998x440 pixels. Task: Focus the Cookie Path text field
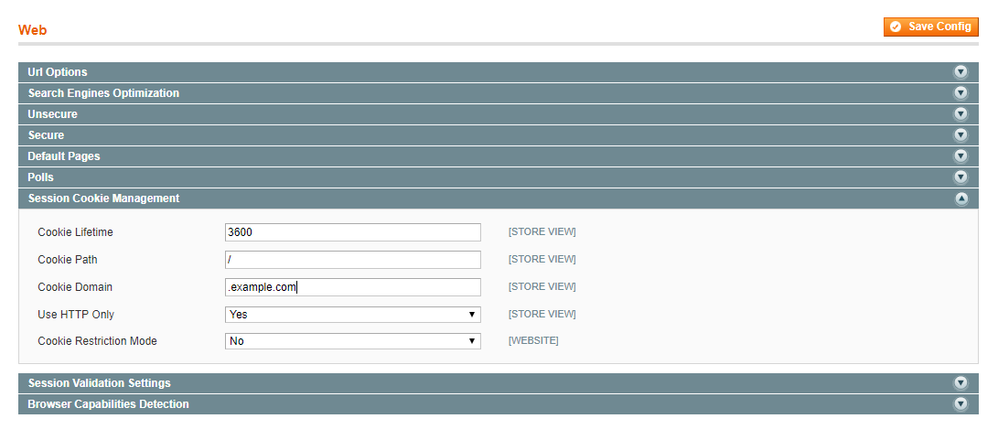(x=353, y=260)
